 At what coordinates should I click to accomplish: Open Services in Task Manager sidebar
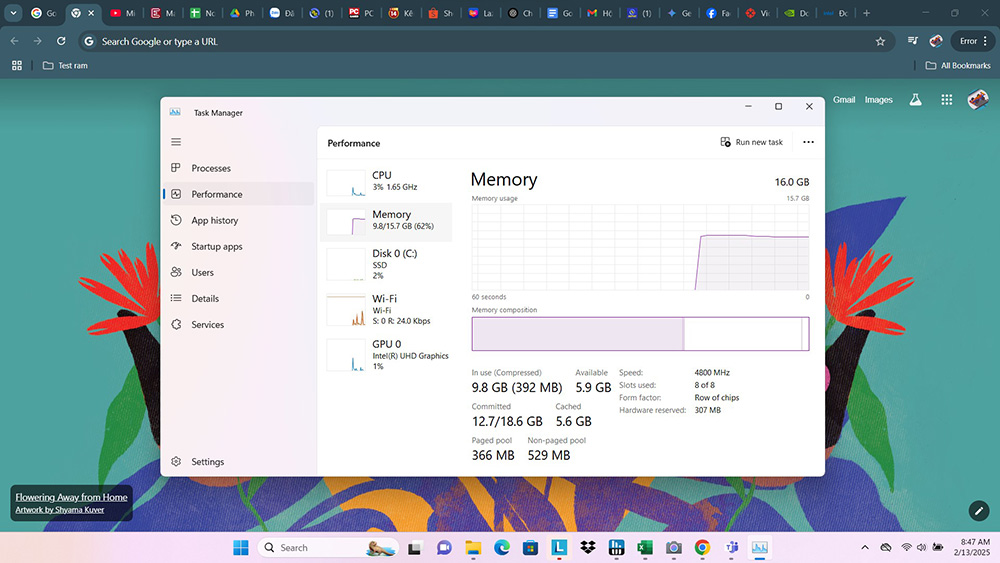[239, 325]
